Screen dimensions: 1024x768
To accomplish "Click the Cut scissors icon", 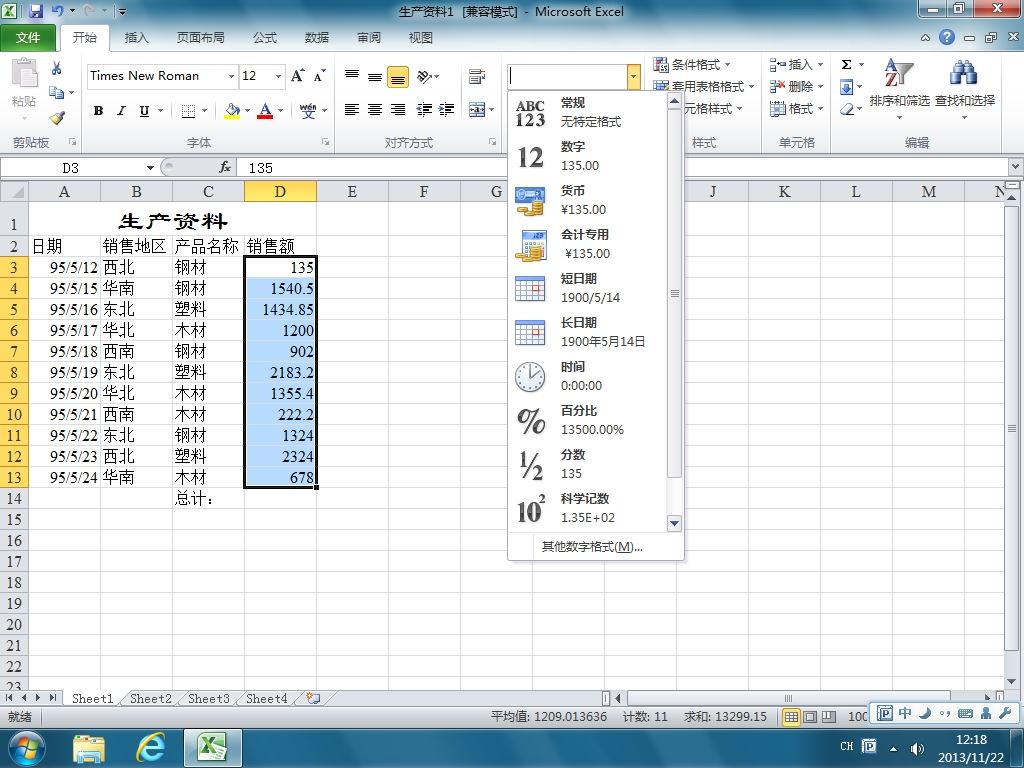I will tap(57, 68).
